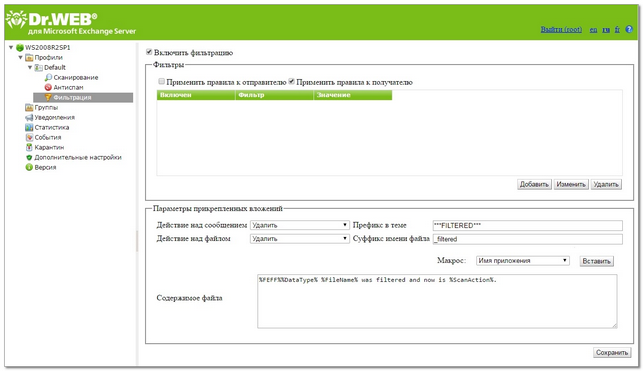Viewport: 643px width, 371px height.
Task: Enable Применить правила к отправителю
Action: pyautogui.click(x=162, y=82)
